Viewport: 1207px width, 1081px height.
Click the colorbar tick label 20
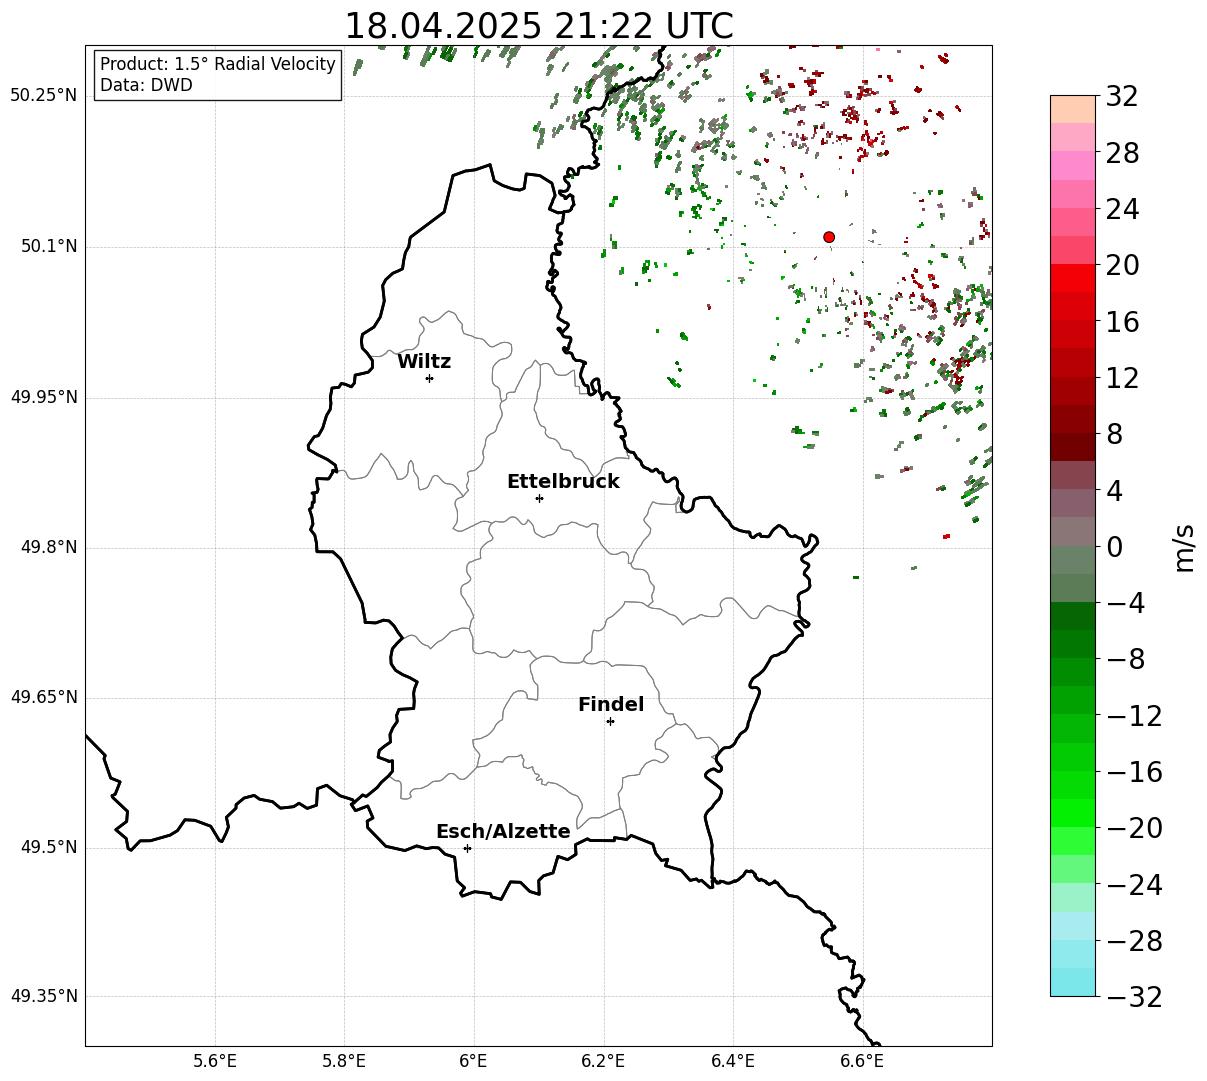click(x=1122, y=266)
